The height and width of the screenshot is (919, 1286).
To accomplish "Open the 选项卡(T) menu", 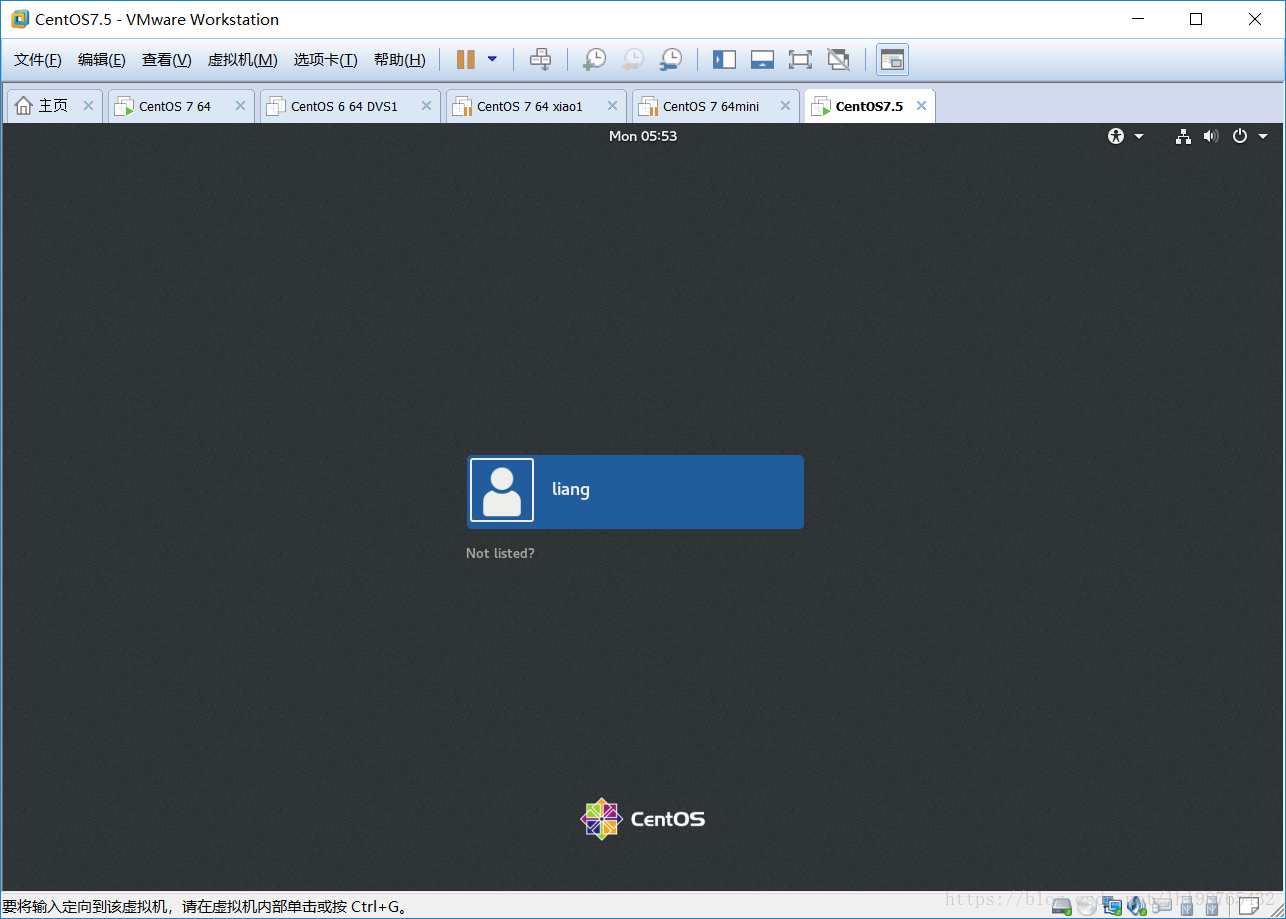I will [x=325, y=60].
